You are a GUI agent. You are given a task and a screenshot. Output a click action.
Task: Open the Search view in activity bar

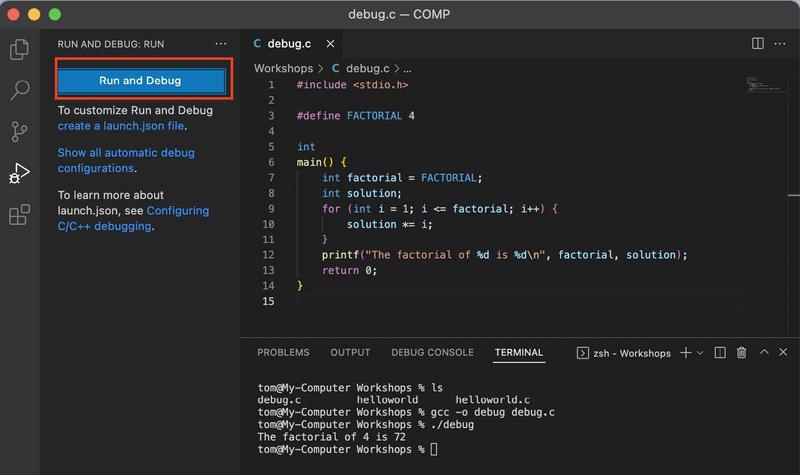19,90
